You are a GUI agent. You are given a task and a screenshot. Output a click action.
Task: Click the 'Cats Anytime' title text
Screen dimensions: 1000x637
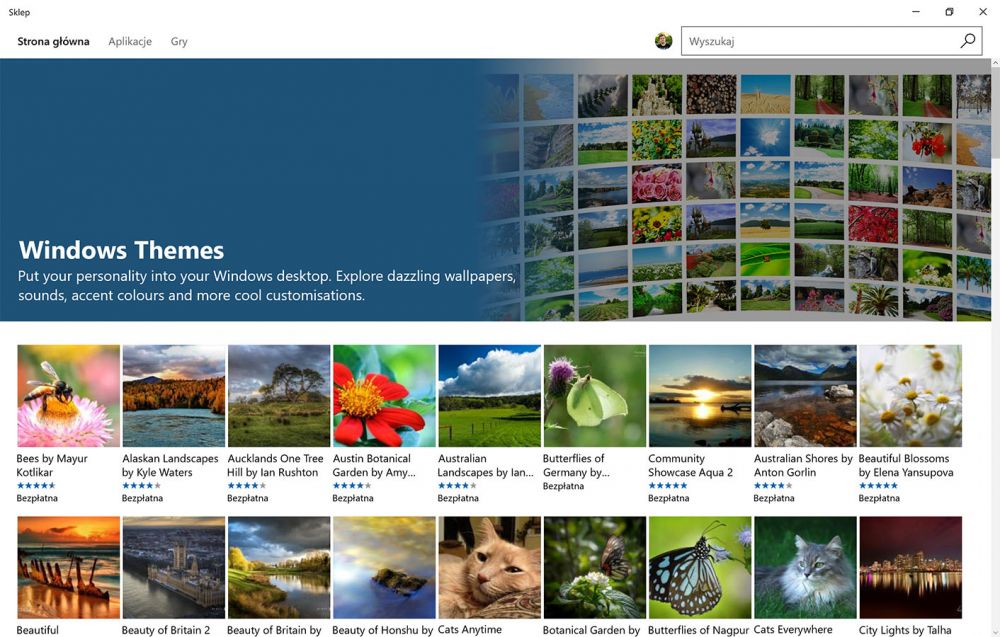[x=469, y=629]
